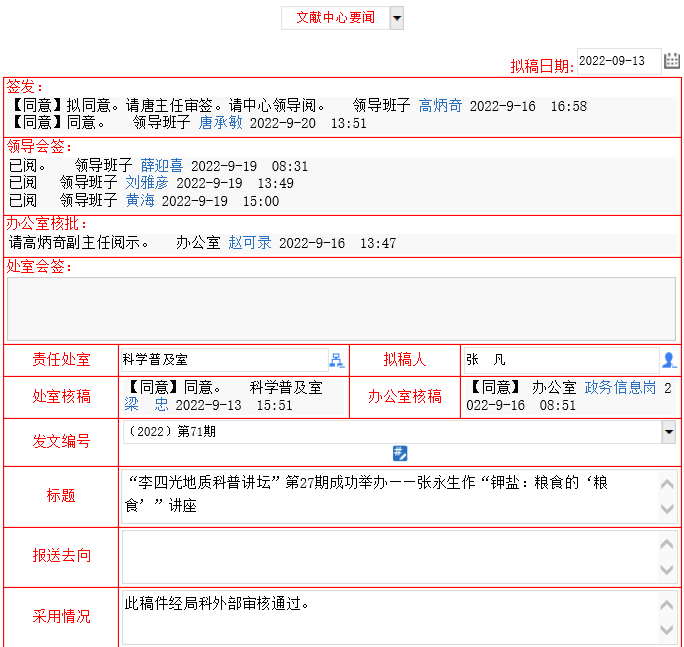Open the 发文编号 dropdown list

pos(668,432)
